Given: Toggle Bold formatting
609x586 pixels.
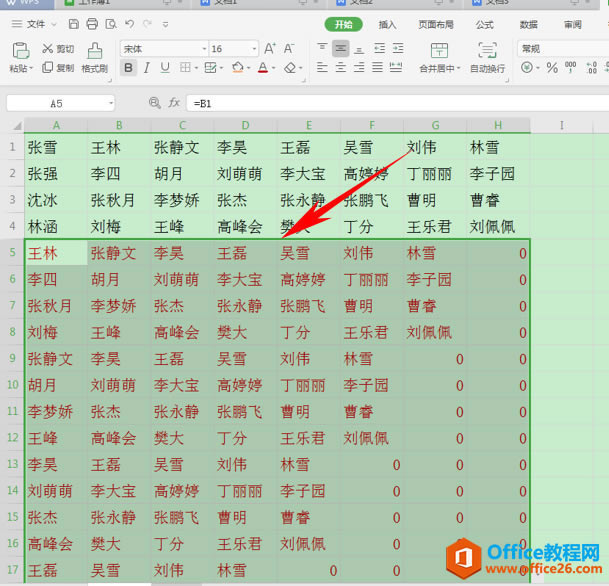Looking at the screenshot, I should pos(128,68).
